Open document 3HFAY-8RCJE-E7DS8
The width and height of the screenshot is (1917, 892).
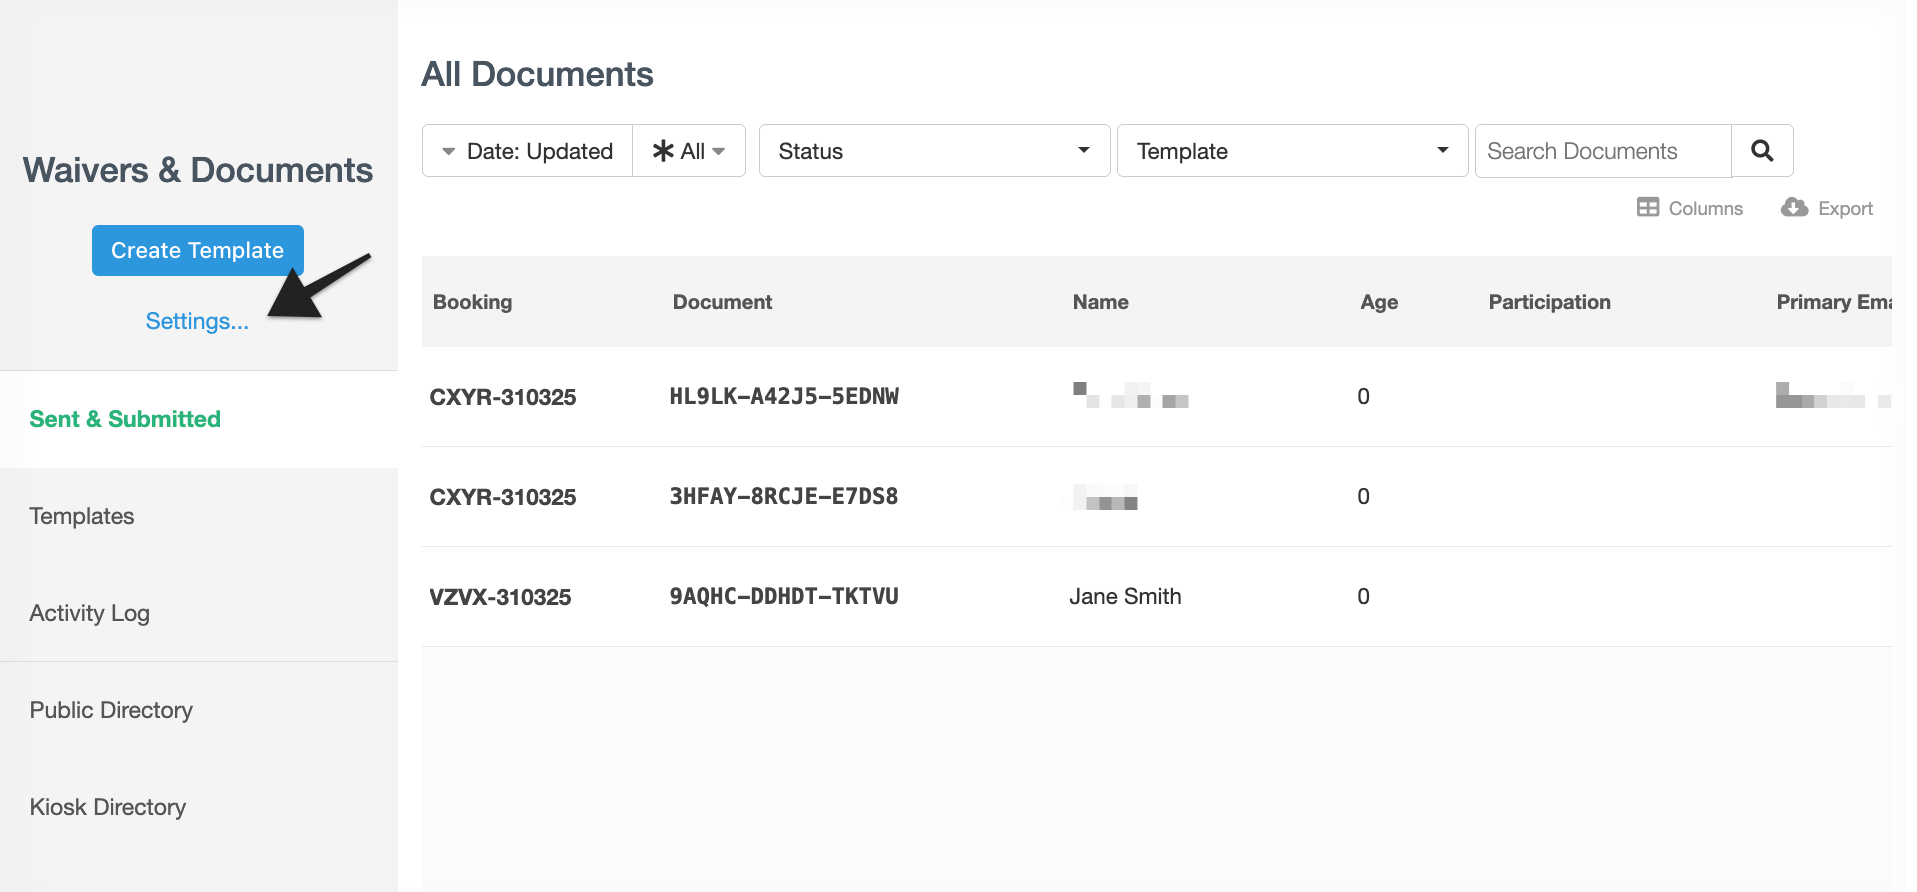(784, 497)
